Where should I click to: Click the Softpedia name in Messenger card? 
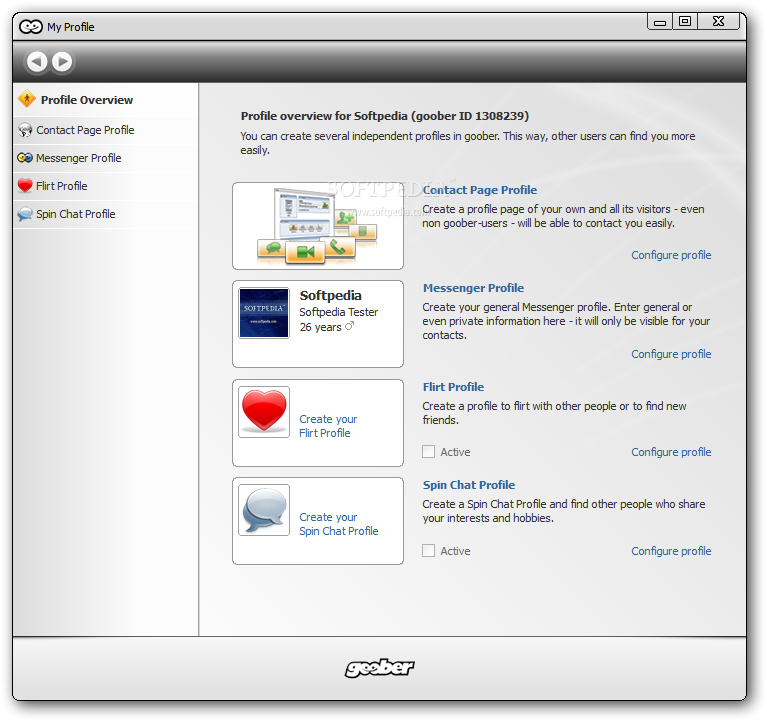330,295
